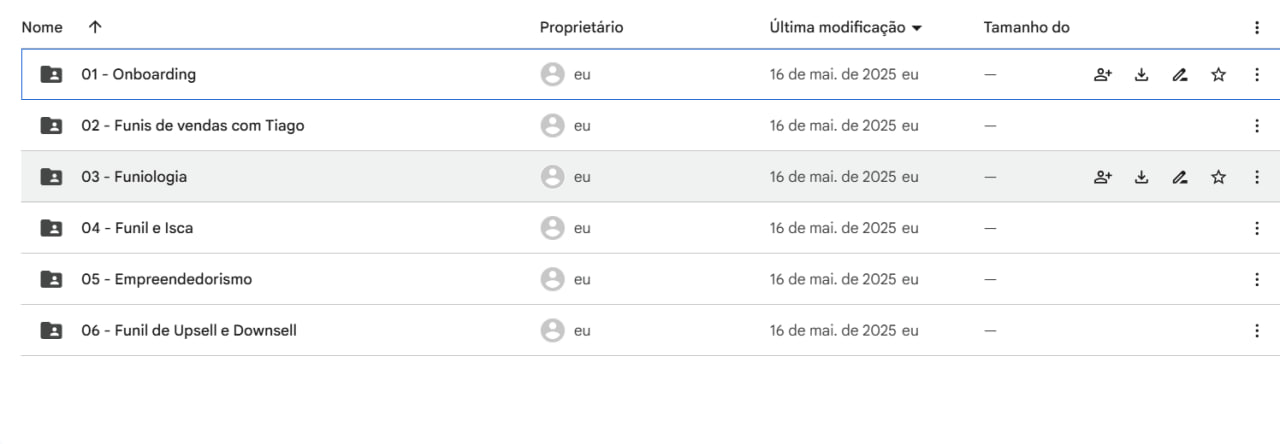Download the 01 - Onboarding folder
The height and width of the screenshot is (444, 1280).
coord(1141,74)
